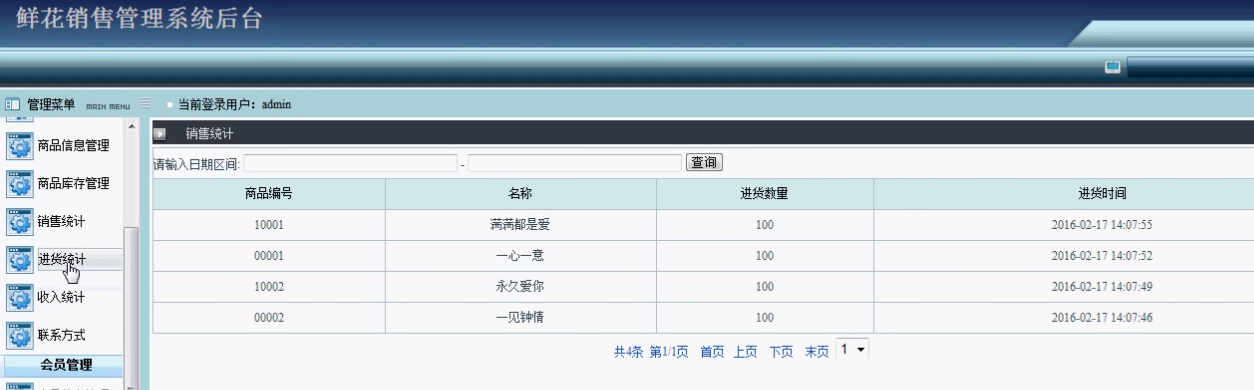Click the monitor icon in top banner
Image resolution: width=1254 pixels, height=390 pixels.
pyautogui.click(x=1112, y=67)
